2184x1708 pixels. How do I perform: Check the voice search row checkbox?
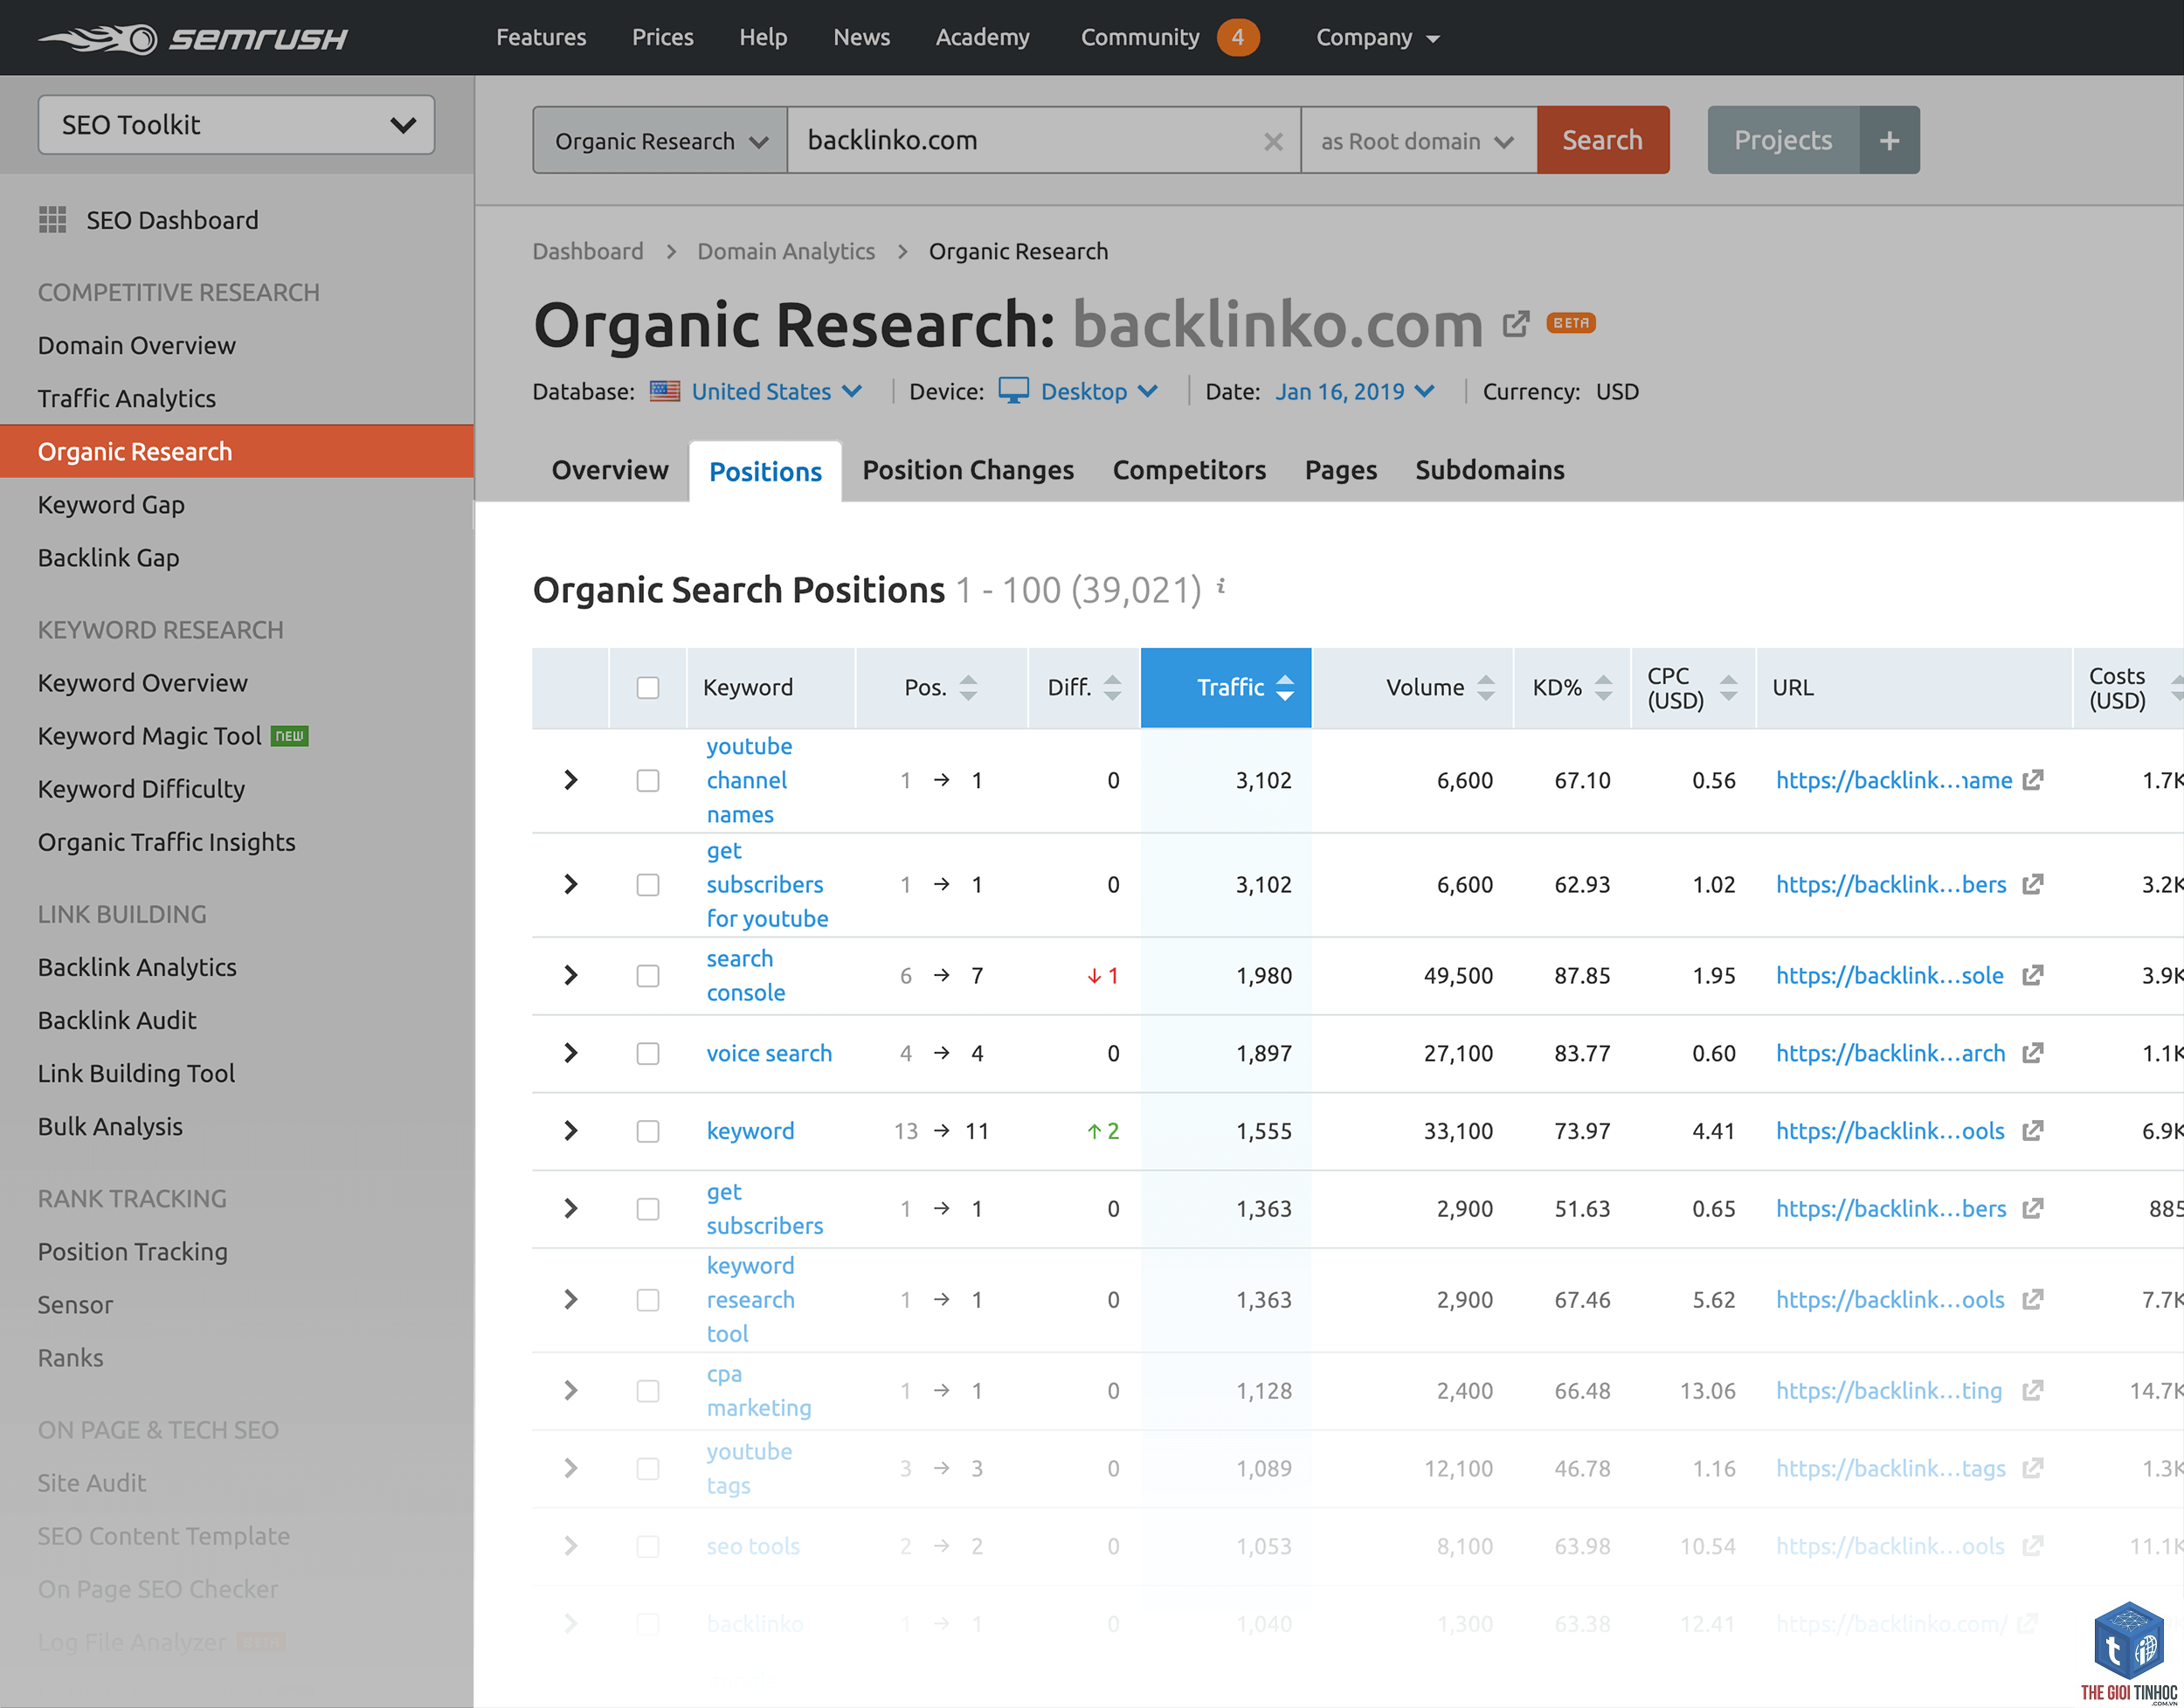click(x=648, y=1054)
